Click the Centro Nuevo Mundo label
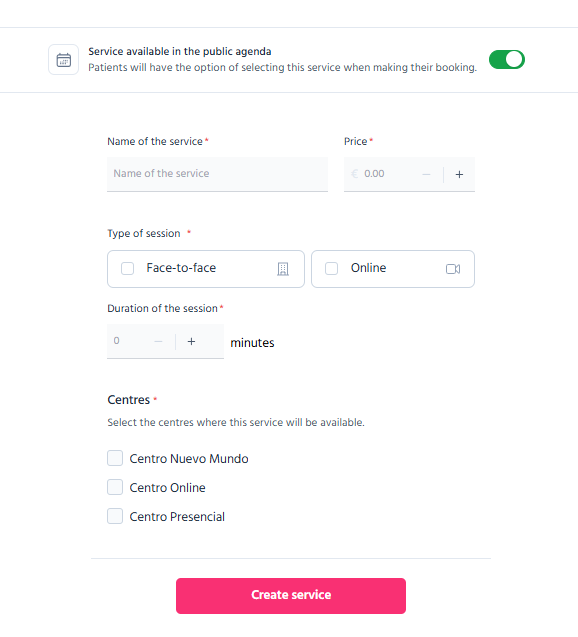Screen dimensions: 578x637 click(x=189, y=459)
